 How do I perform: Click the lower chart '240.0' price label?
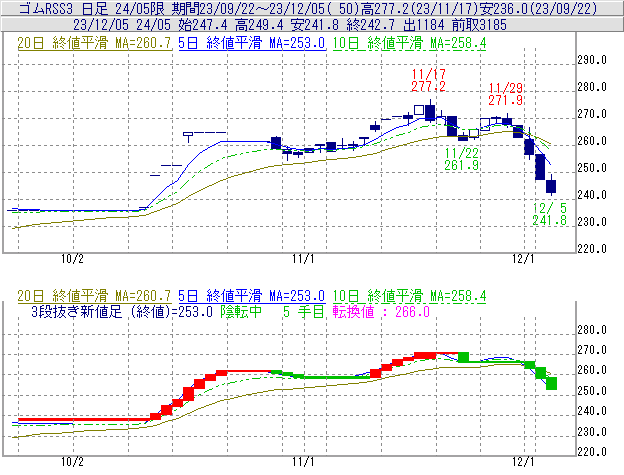click(x=592, y=411)
